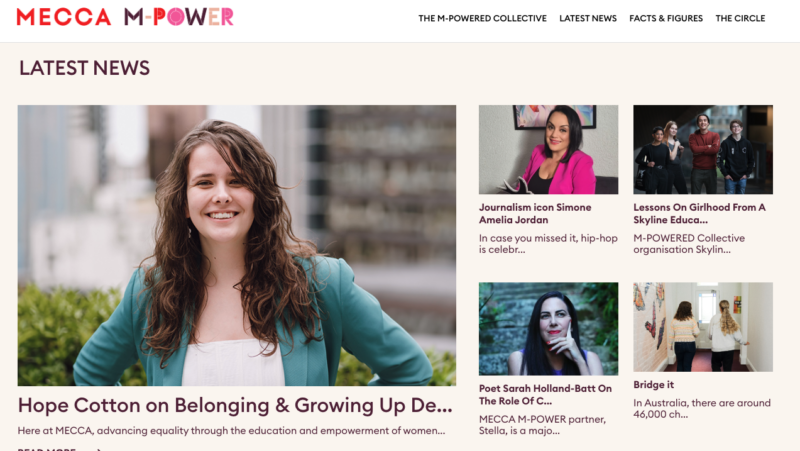Open Bridge it hallway photo thumbnail

(x=703, y=327)
